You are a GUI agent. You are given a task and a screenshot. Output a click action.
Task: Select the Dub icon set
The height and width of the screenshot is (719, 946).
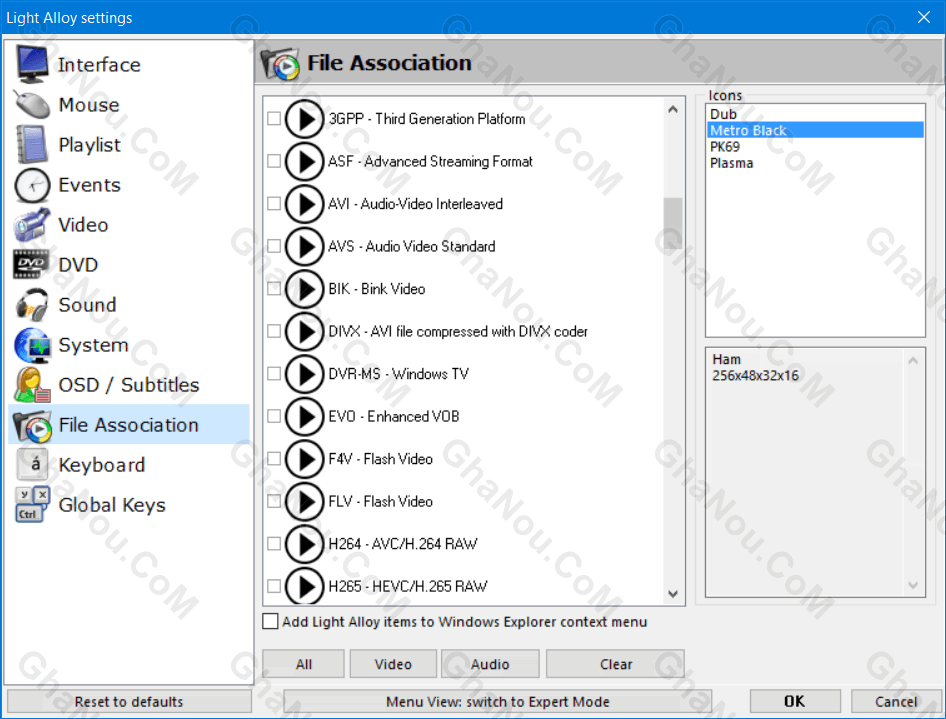(815, 114)
